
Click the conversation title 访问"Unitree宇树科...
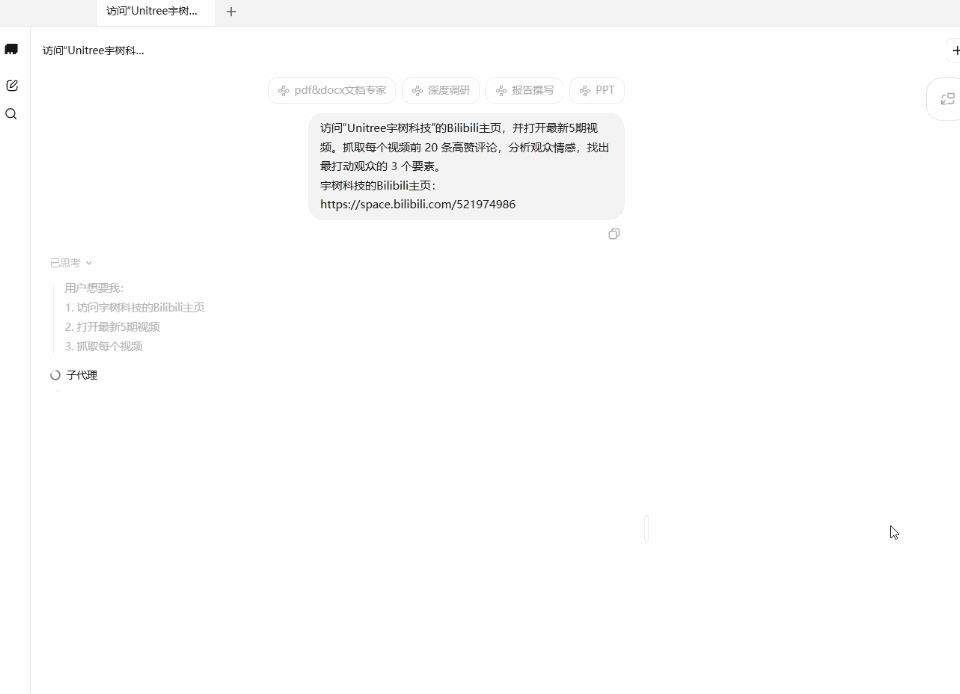pyautogui.click(x=94, y=51)
